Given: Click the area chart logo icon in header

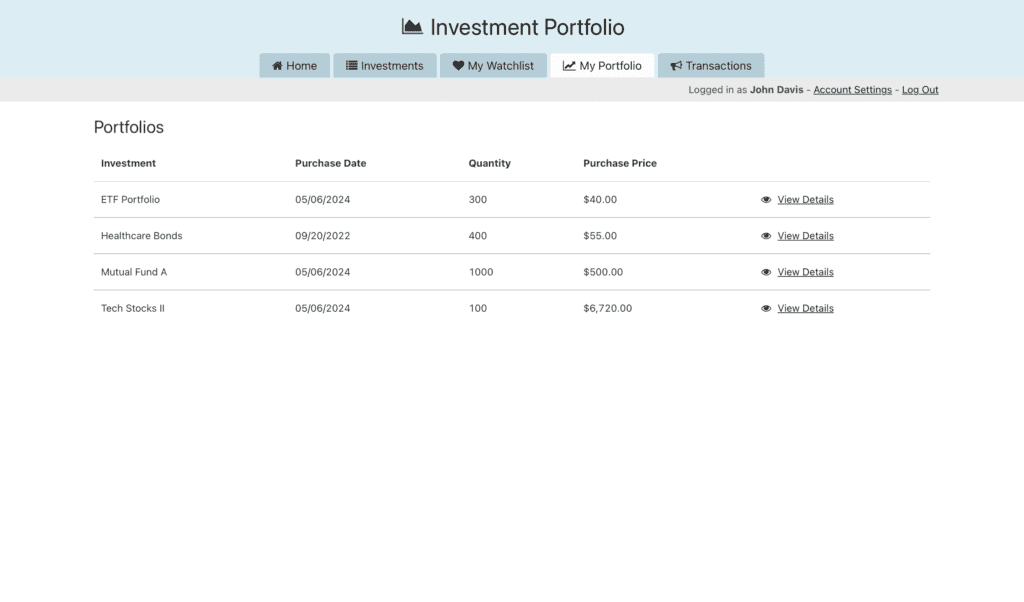Looking at the screenshot, I should (412, 27).
